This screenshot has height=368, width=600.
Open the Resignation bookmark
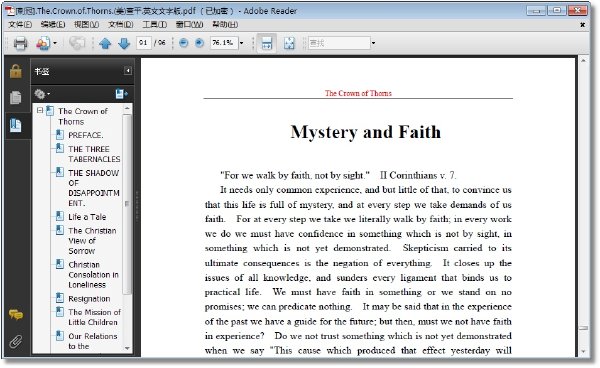click(x=89, y=299)
